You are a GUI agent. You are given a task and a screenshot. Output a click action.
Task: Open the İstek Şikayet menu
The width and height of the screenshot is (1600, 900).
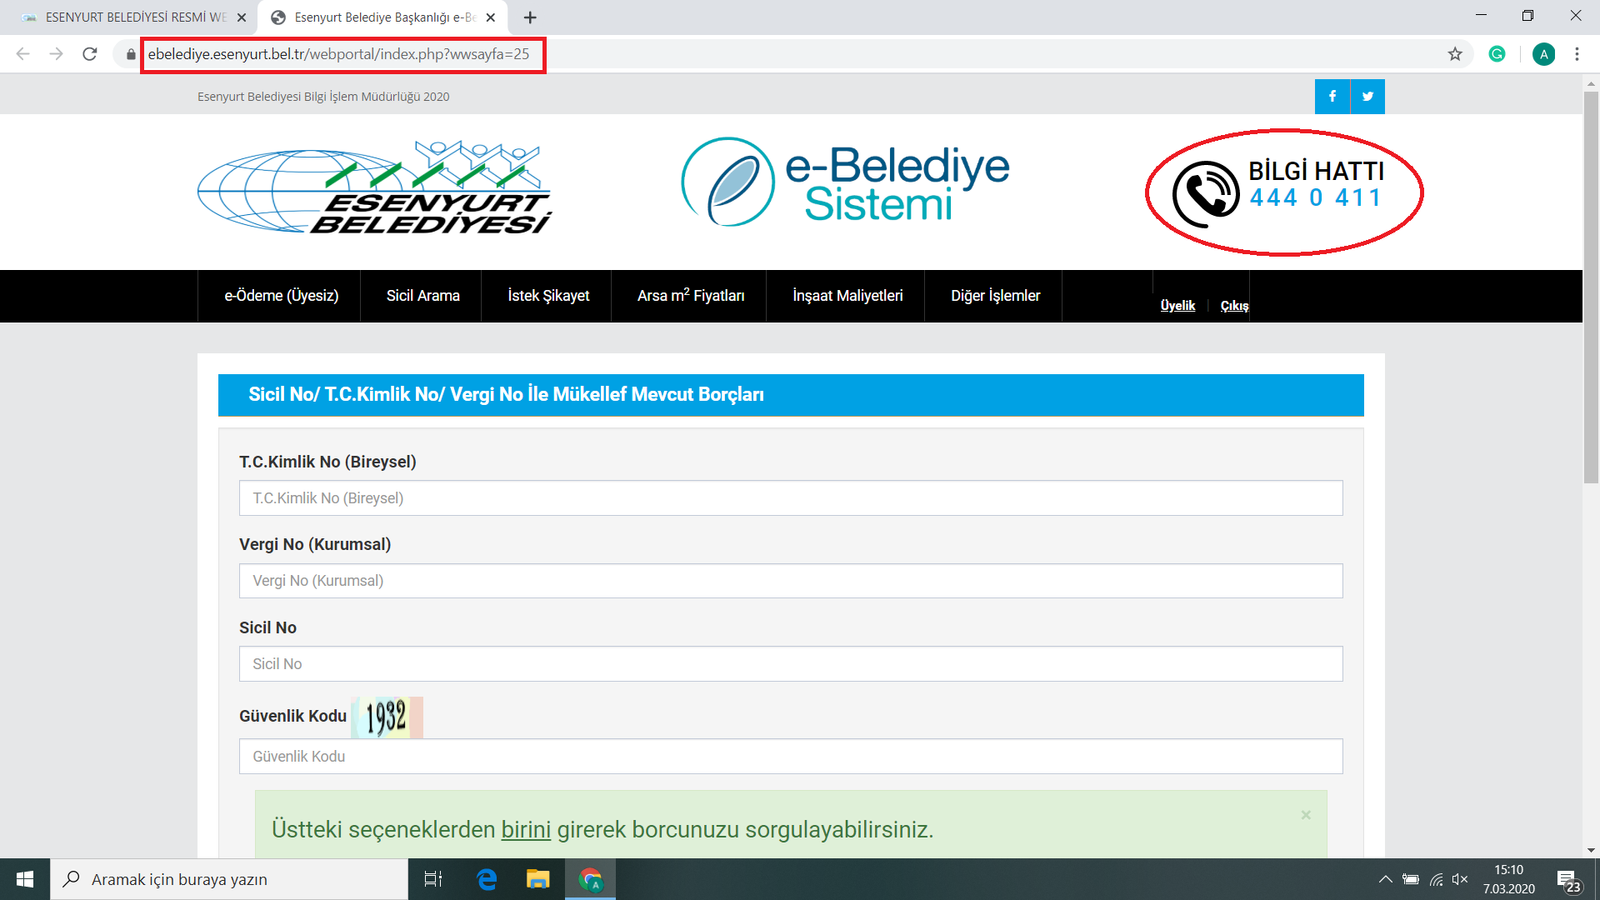point(548,296)
